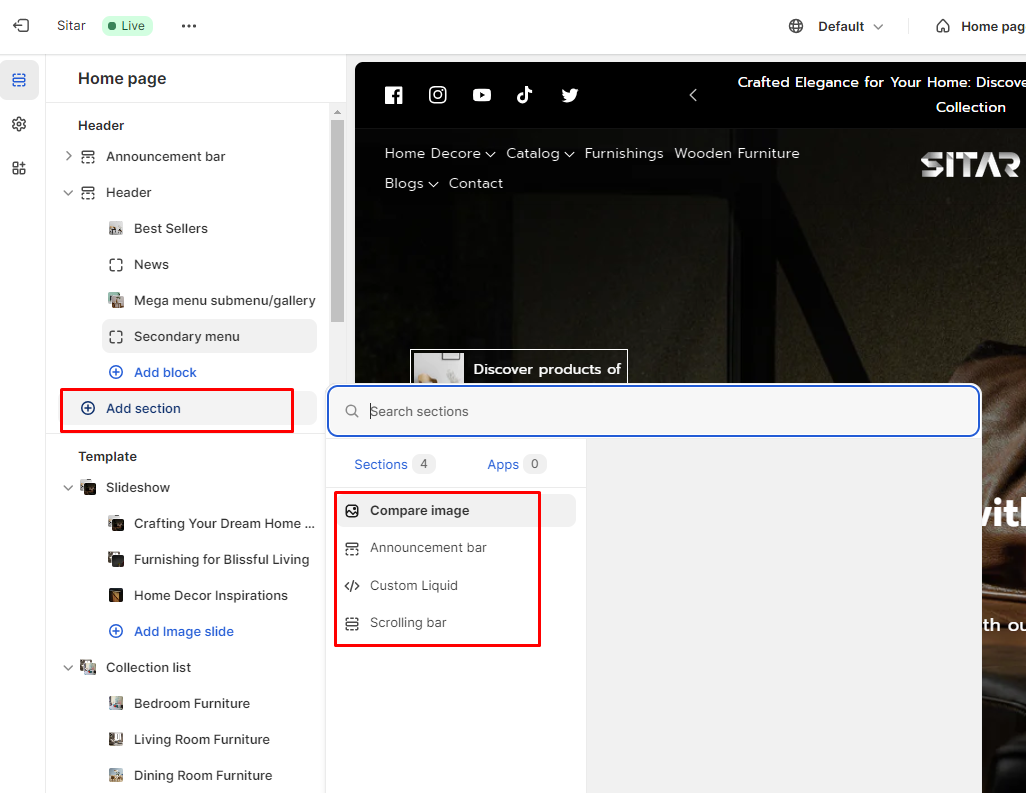
Task: Click the Instagram icon in preview
Action: 438,95
